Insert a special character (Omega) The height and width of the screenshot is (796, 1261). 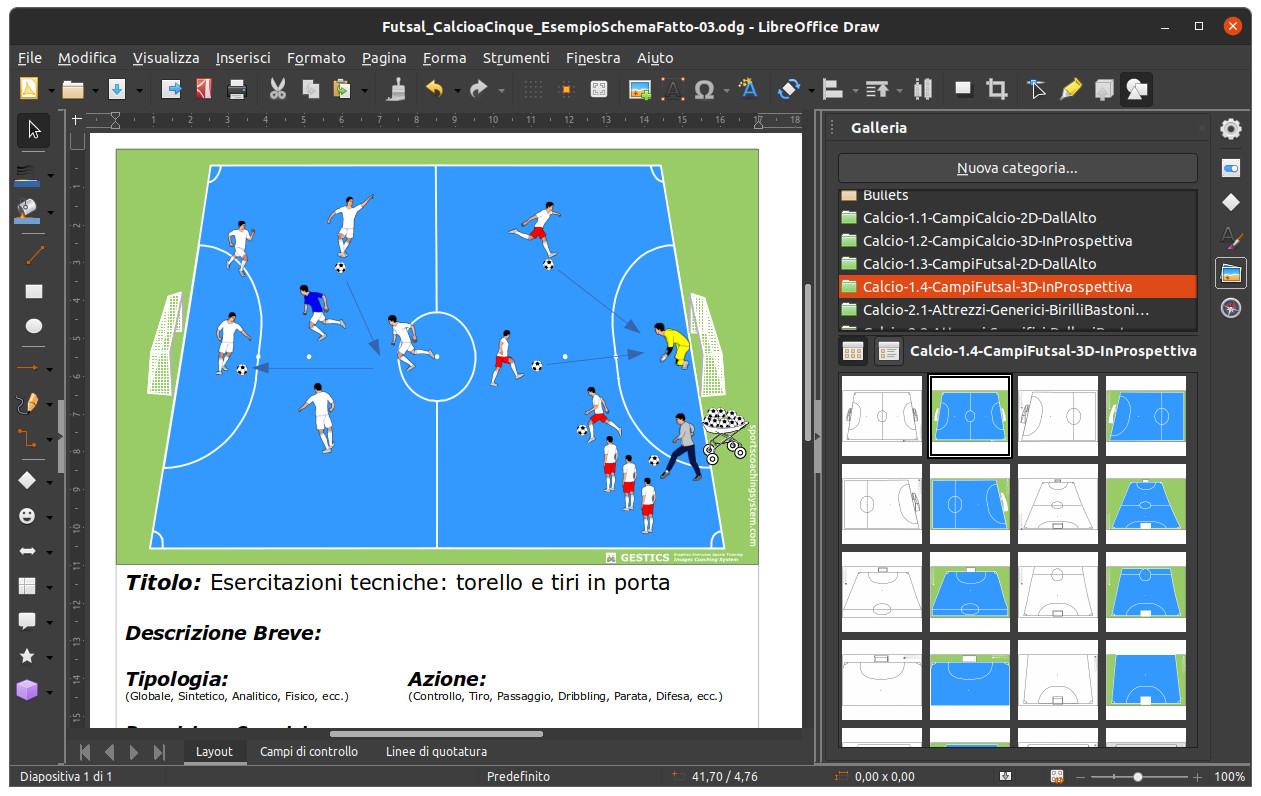704,90
